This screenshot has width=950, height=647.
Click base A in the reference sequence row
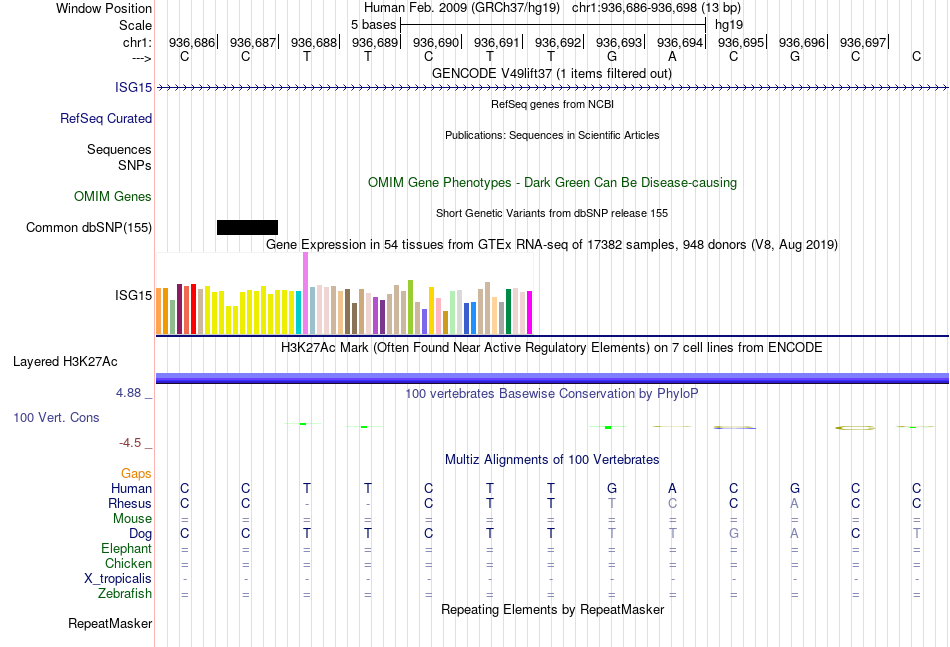pos(673,57)
